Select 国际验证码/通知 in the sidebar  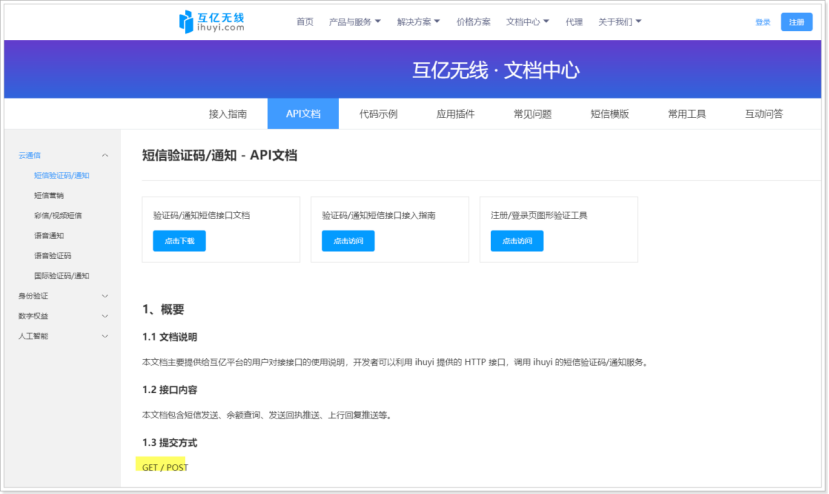click(x=61, y=276)
